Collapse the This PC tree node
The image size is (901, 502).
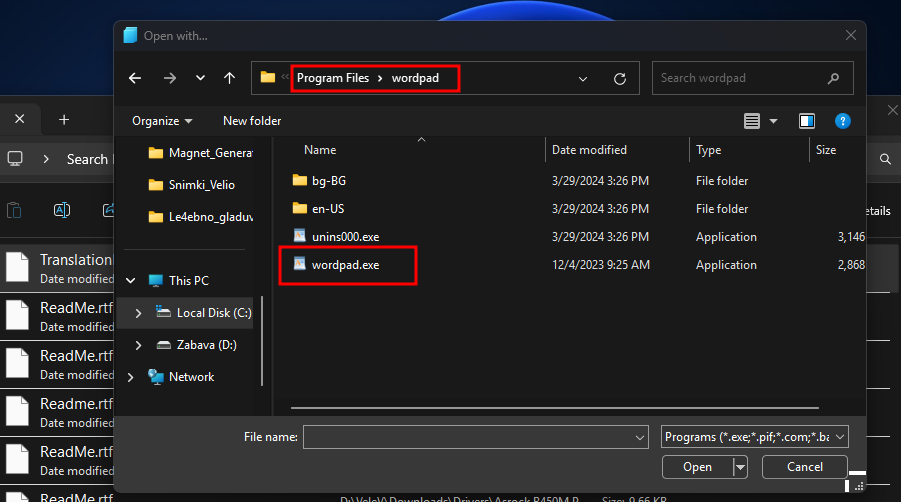(x=131, y=281)
